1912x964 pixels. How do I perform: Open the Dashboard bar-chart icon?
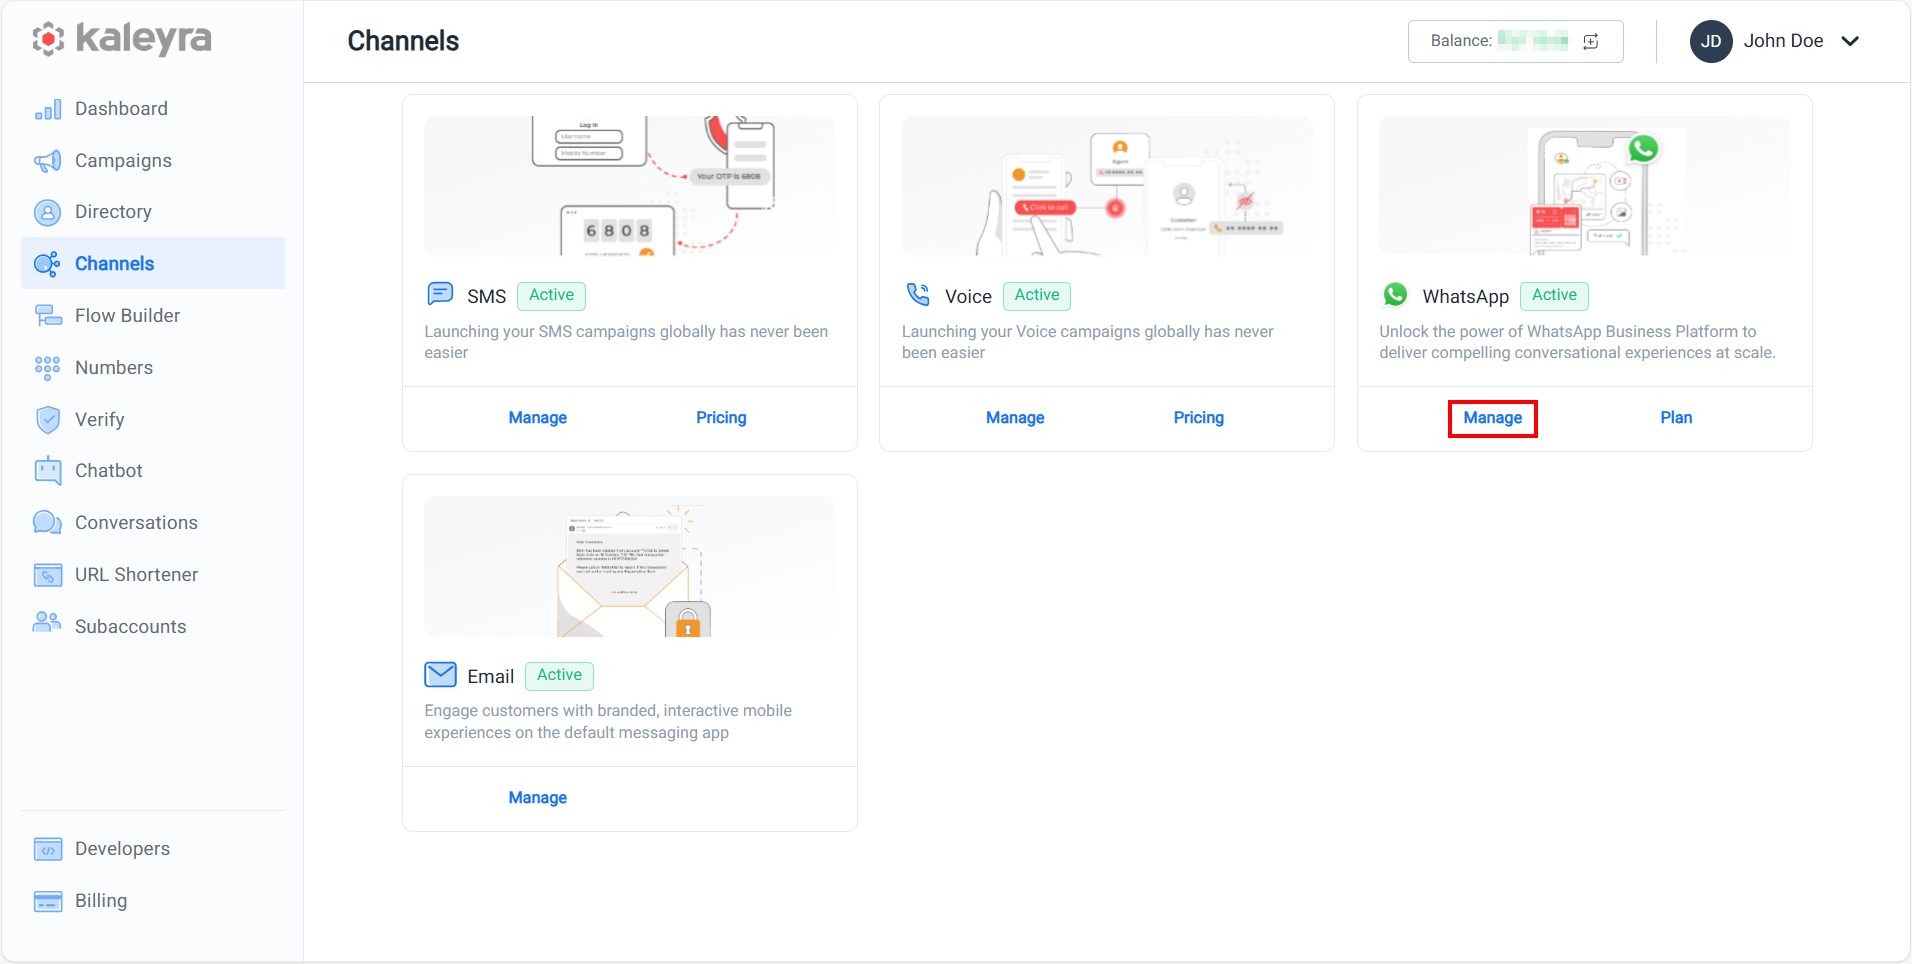point(48,109)
